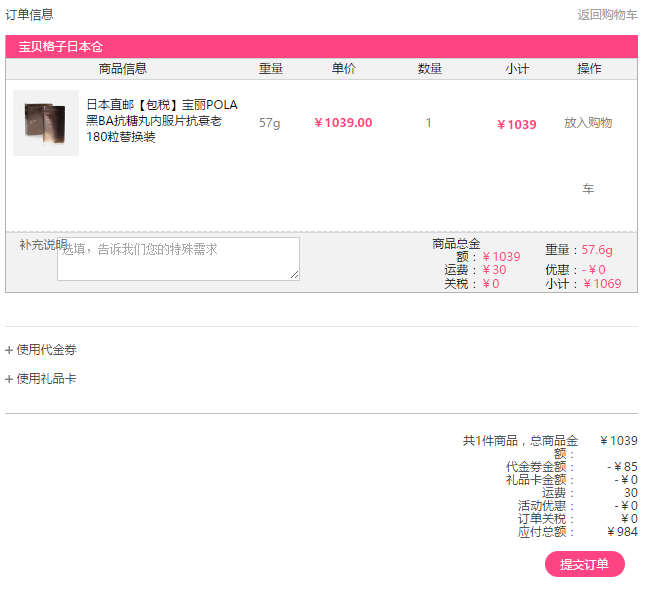Click the 57g product weight value
The image size is (649, 589).
tap(270, 123)
